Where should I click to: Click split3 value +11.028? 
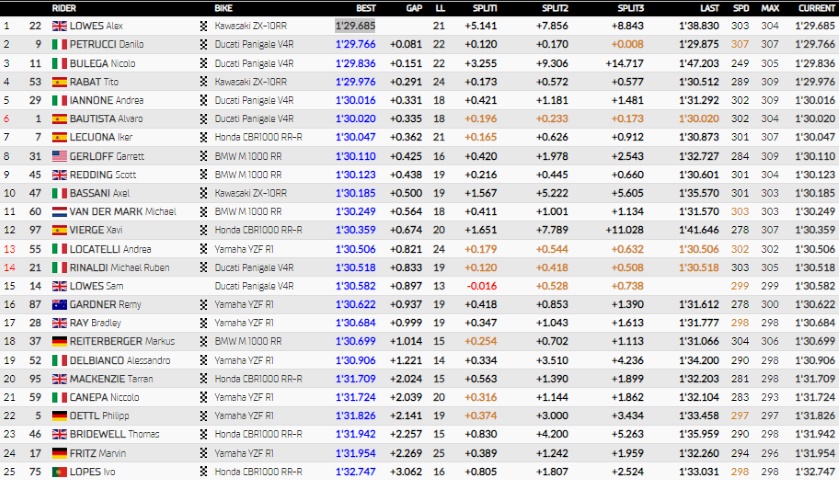(625, 230)
